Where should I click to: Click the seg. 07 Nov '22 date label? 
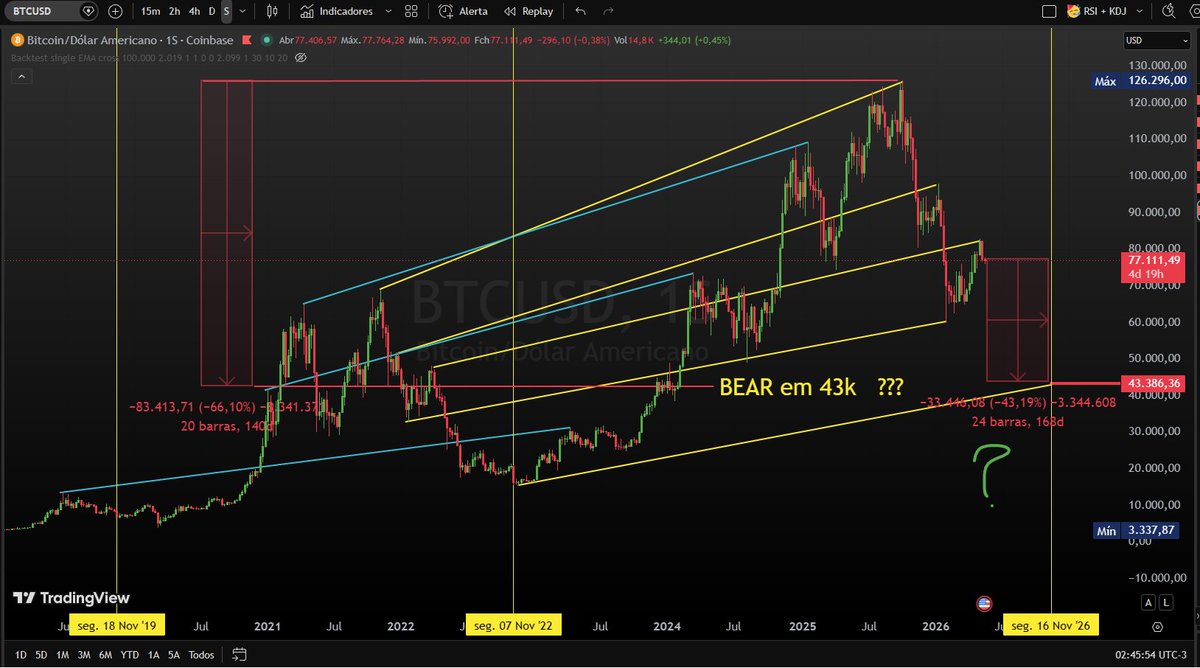point(513,626)
